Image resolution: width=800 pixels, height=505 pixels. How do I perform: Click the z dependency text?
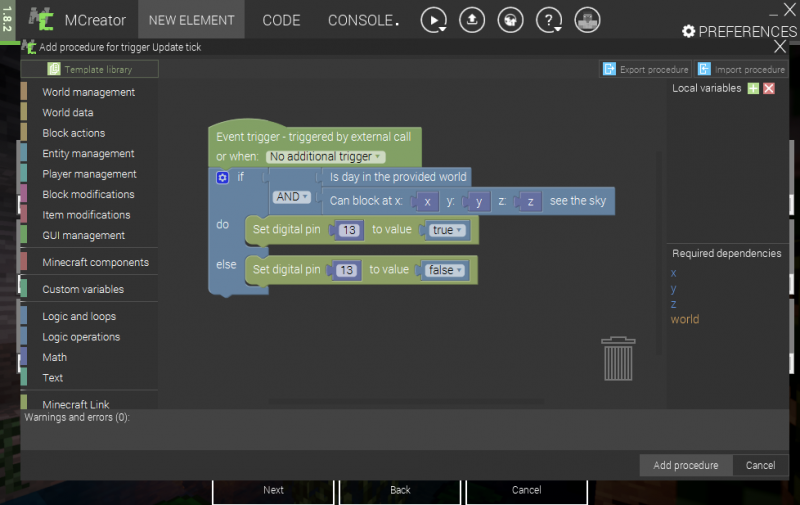click(673, 304)
